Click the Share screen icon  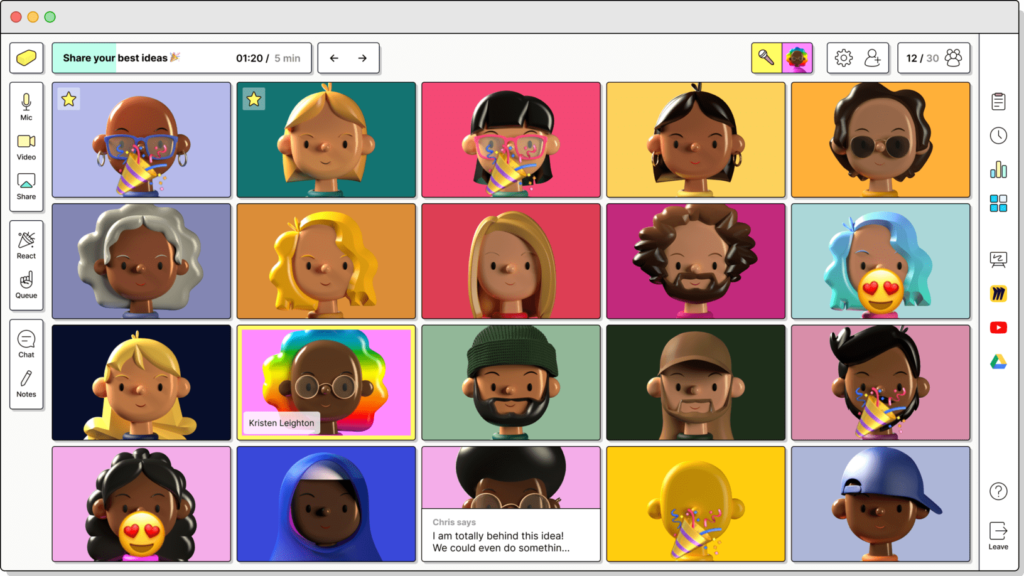tap(26, 186)
